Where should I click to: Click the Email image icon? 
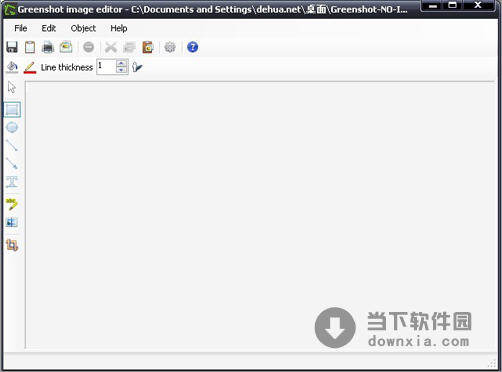(x=66, y=47)
